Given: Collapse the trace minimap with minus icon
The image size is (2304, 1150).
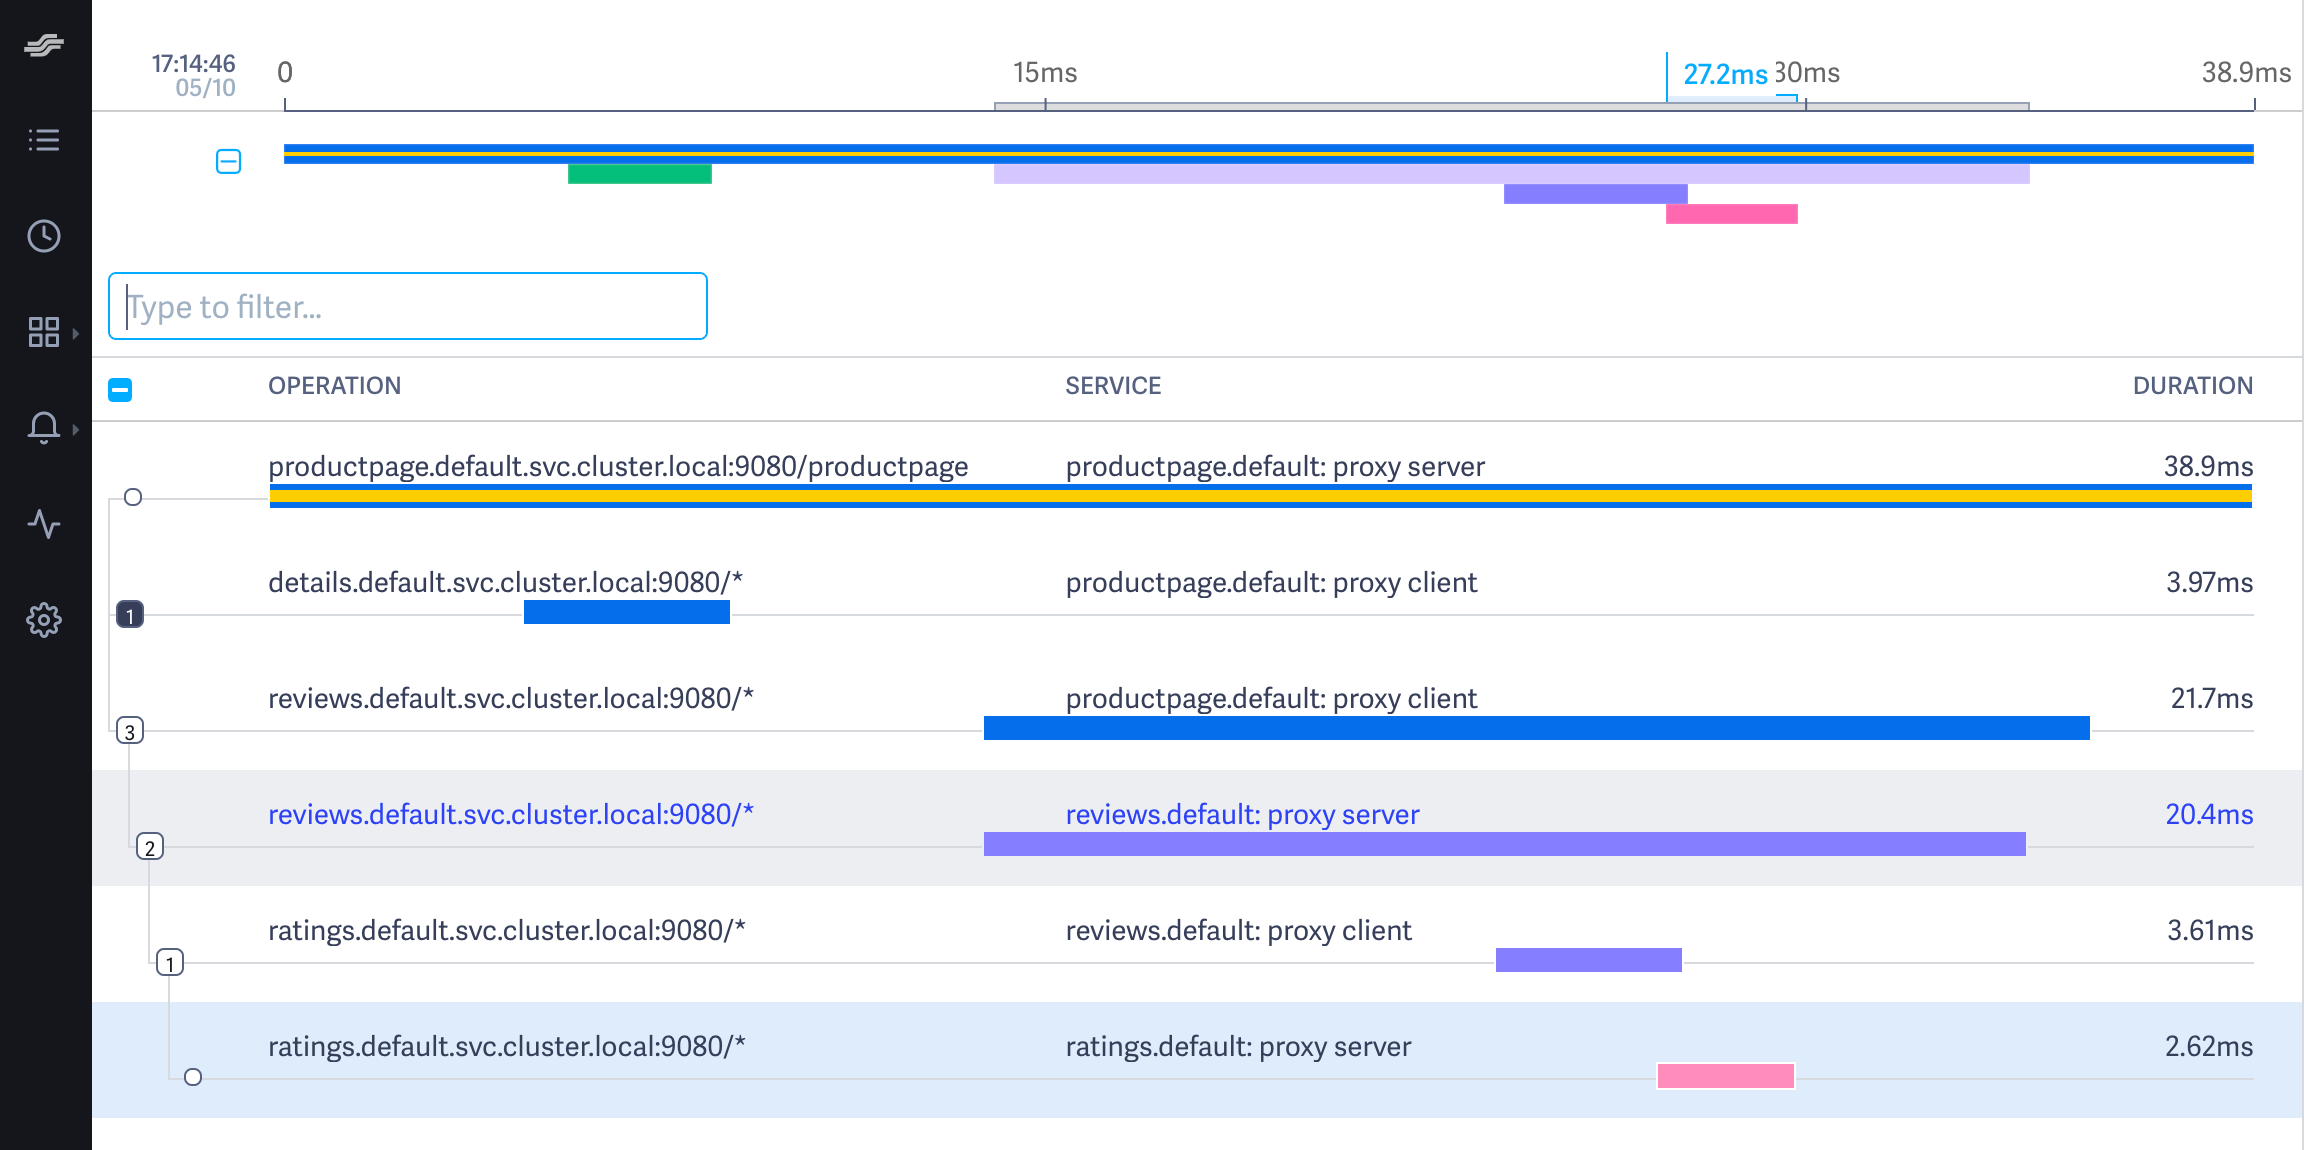Looking at the screenshot, I should point(229,161).
